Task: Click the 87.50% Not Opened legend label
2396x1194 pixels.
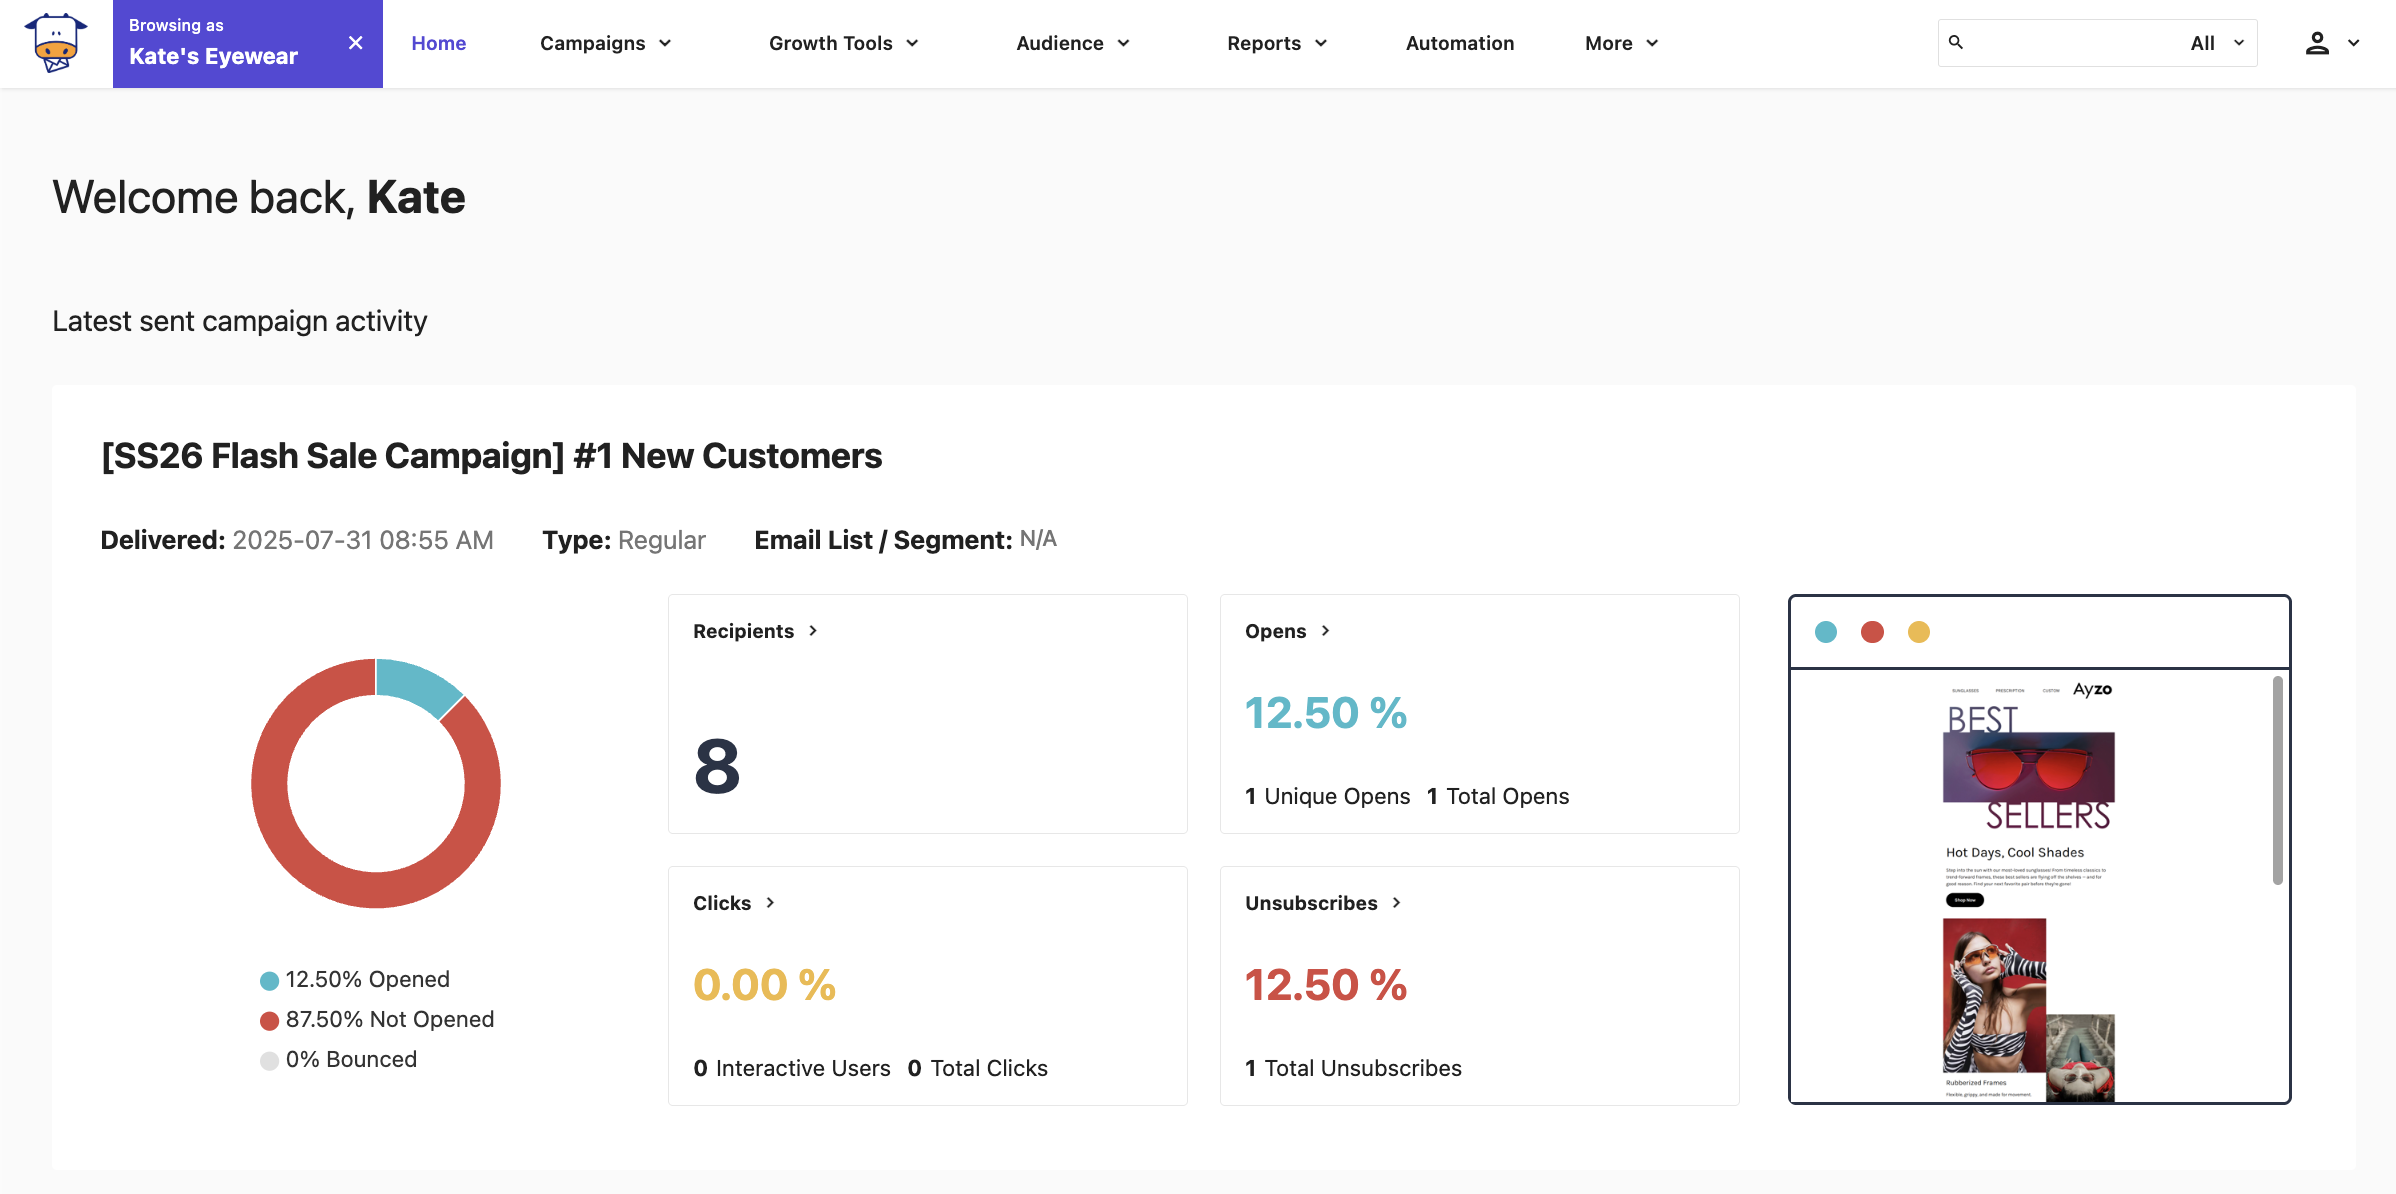Action: (390, 1019)
